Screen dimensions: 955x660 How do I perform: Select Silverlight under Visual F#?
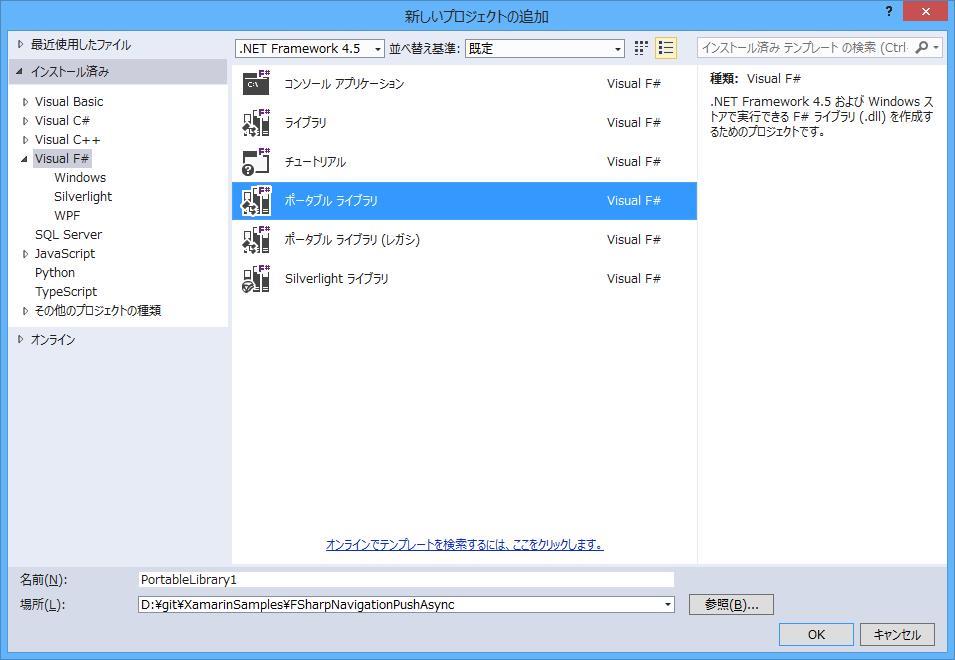[83, 197]
